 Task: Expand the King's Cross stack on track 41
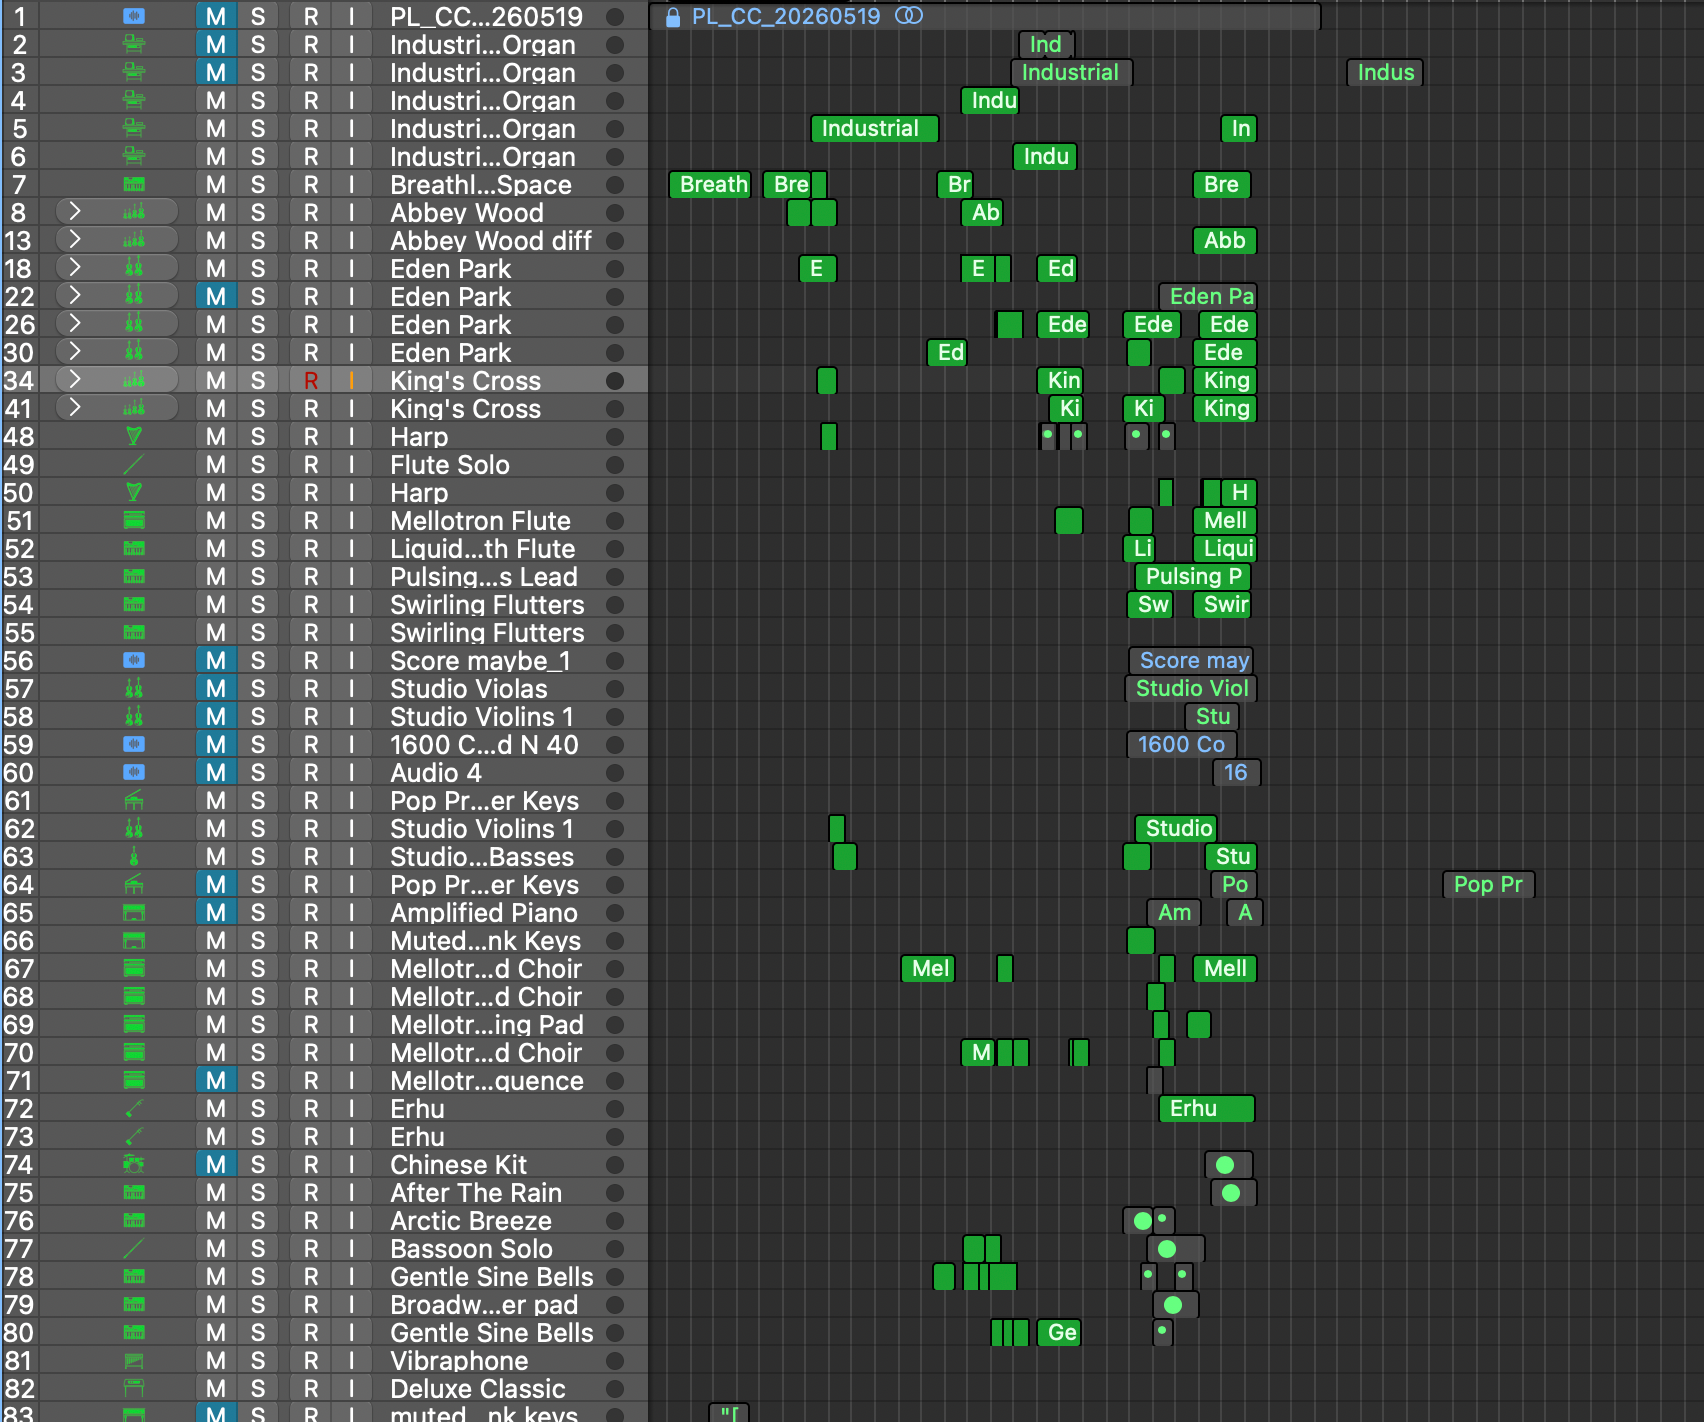tap(75, 407)
